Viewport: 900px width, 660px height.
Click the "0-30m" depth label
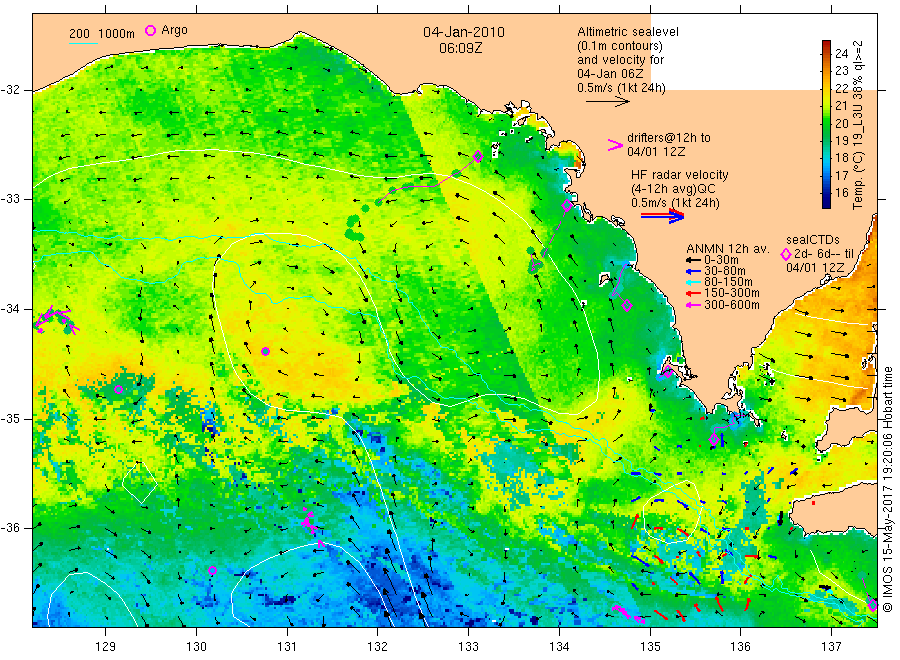721,260
